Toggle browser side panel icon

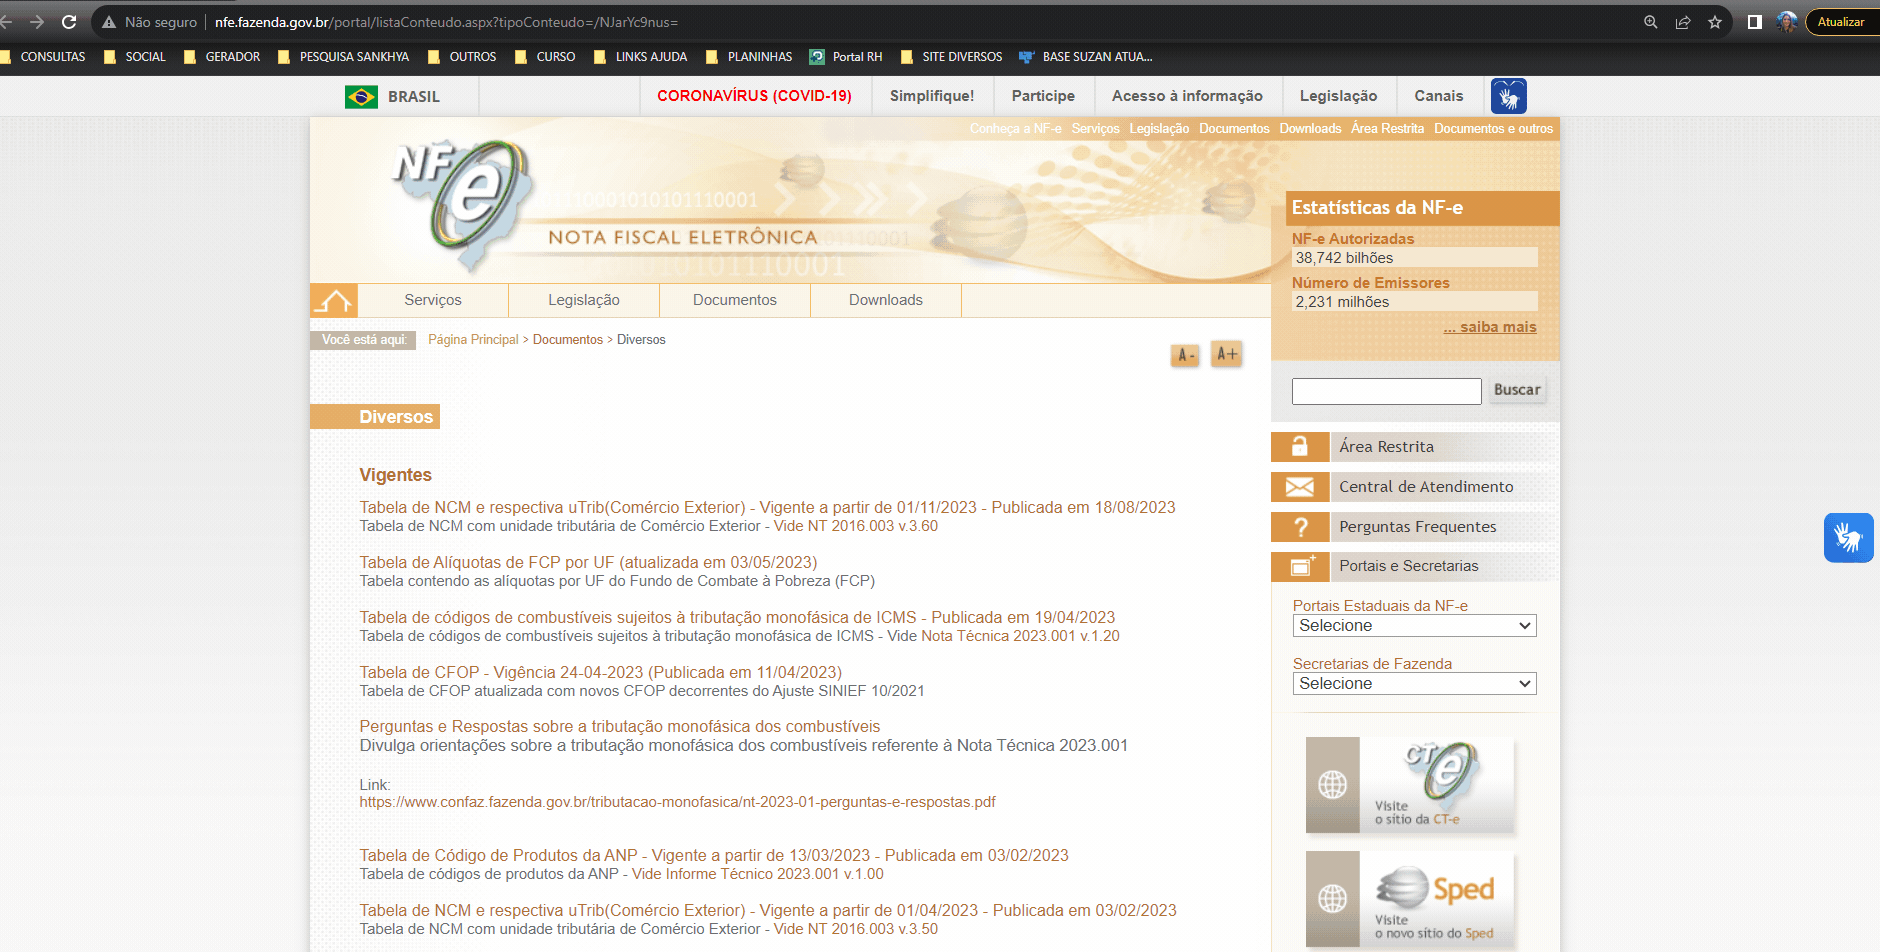click(1754, 22)
